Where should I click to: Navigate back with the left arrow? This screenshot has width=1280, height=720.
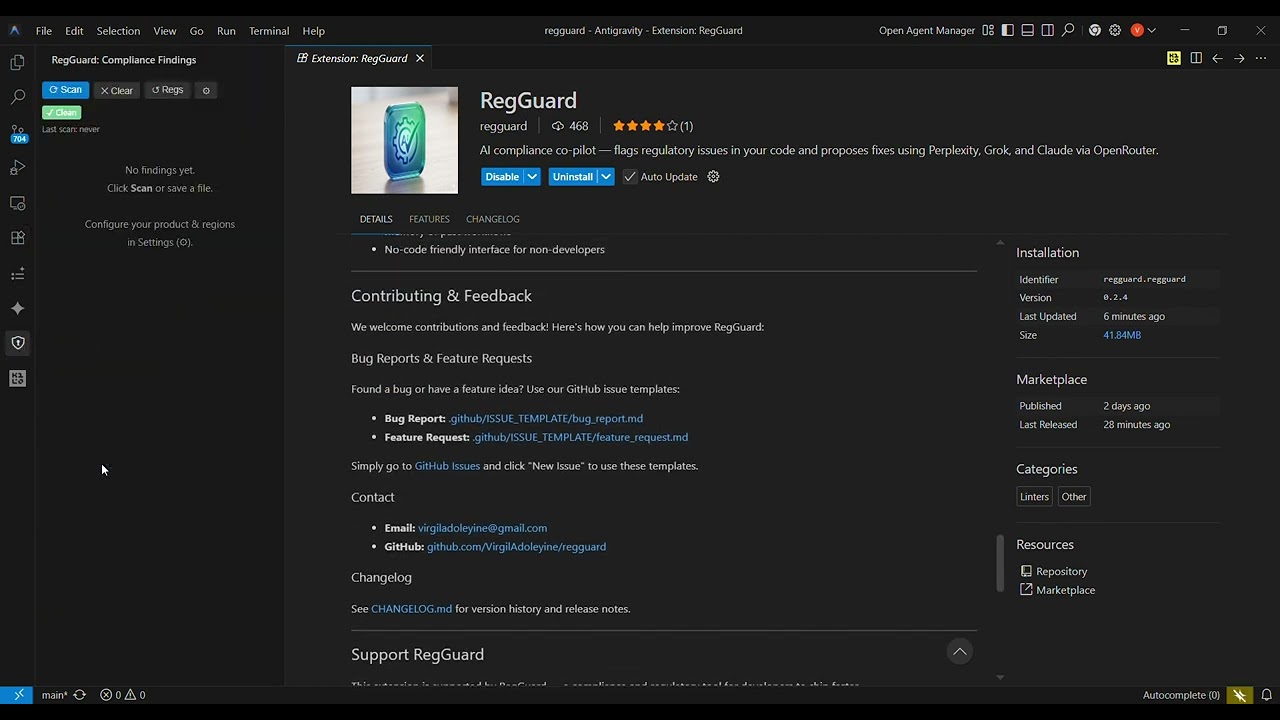(x=1217, y=58)
